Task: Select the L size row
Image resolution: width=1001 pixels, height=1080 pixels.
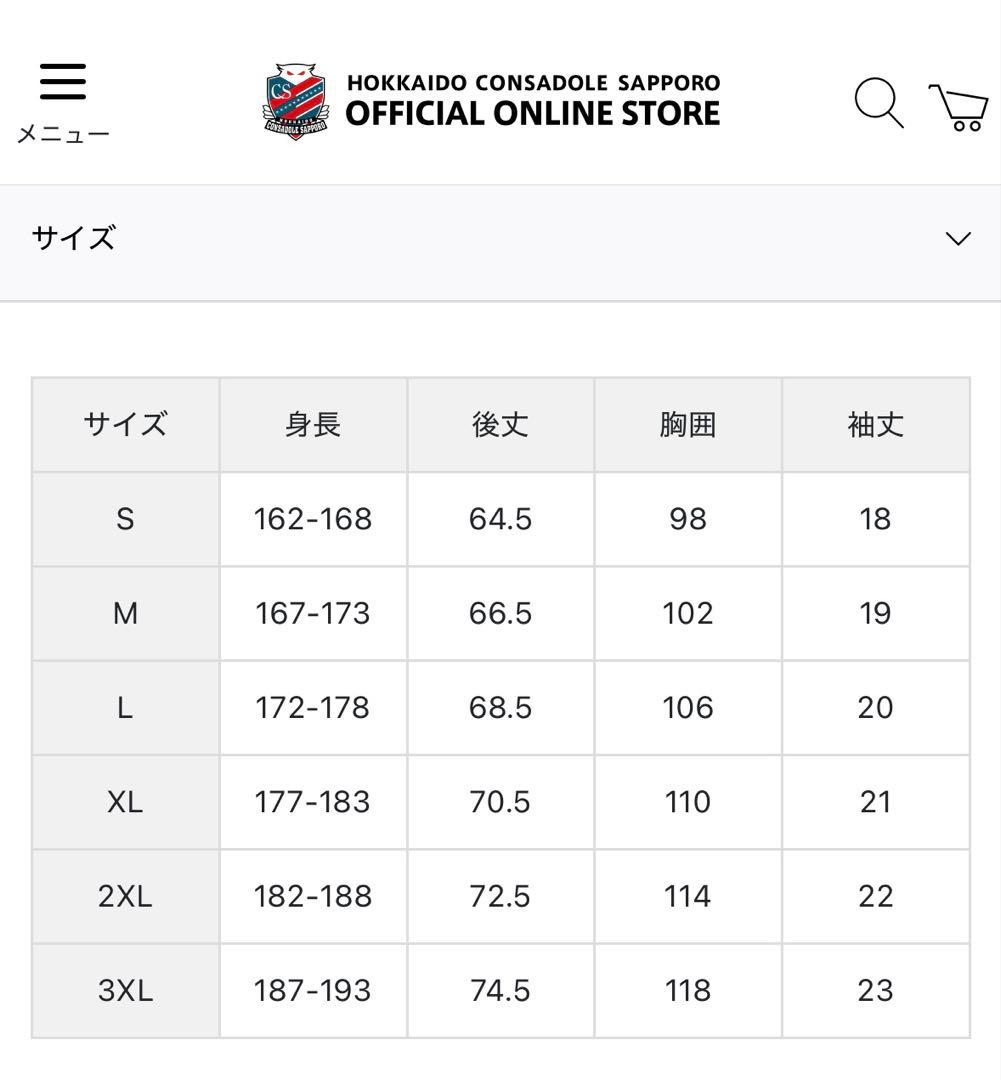Action: 125,707
